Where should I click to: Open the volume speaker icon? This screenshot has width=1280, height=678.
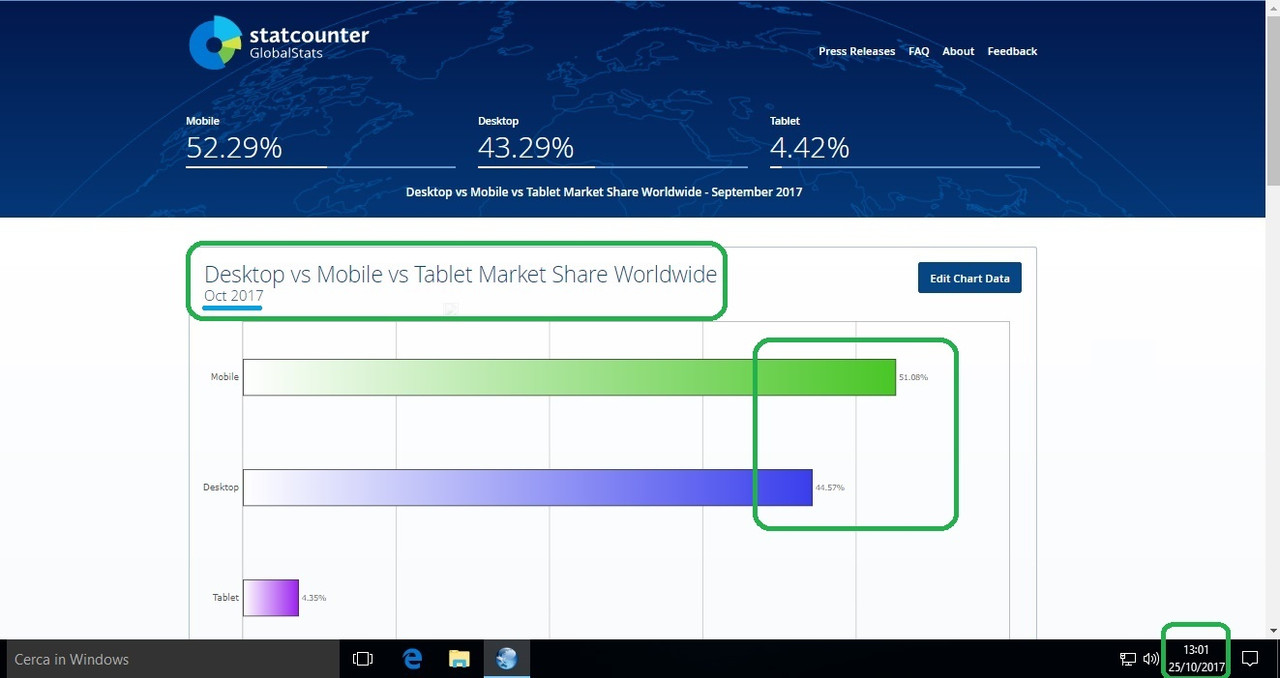point(1151,659)
